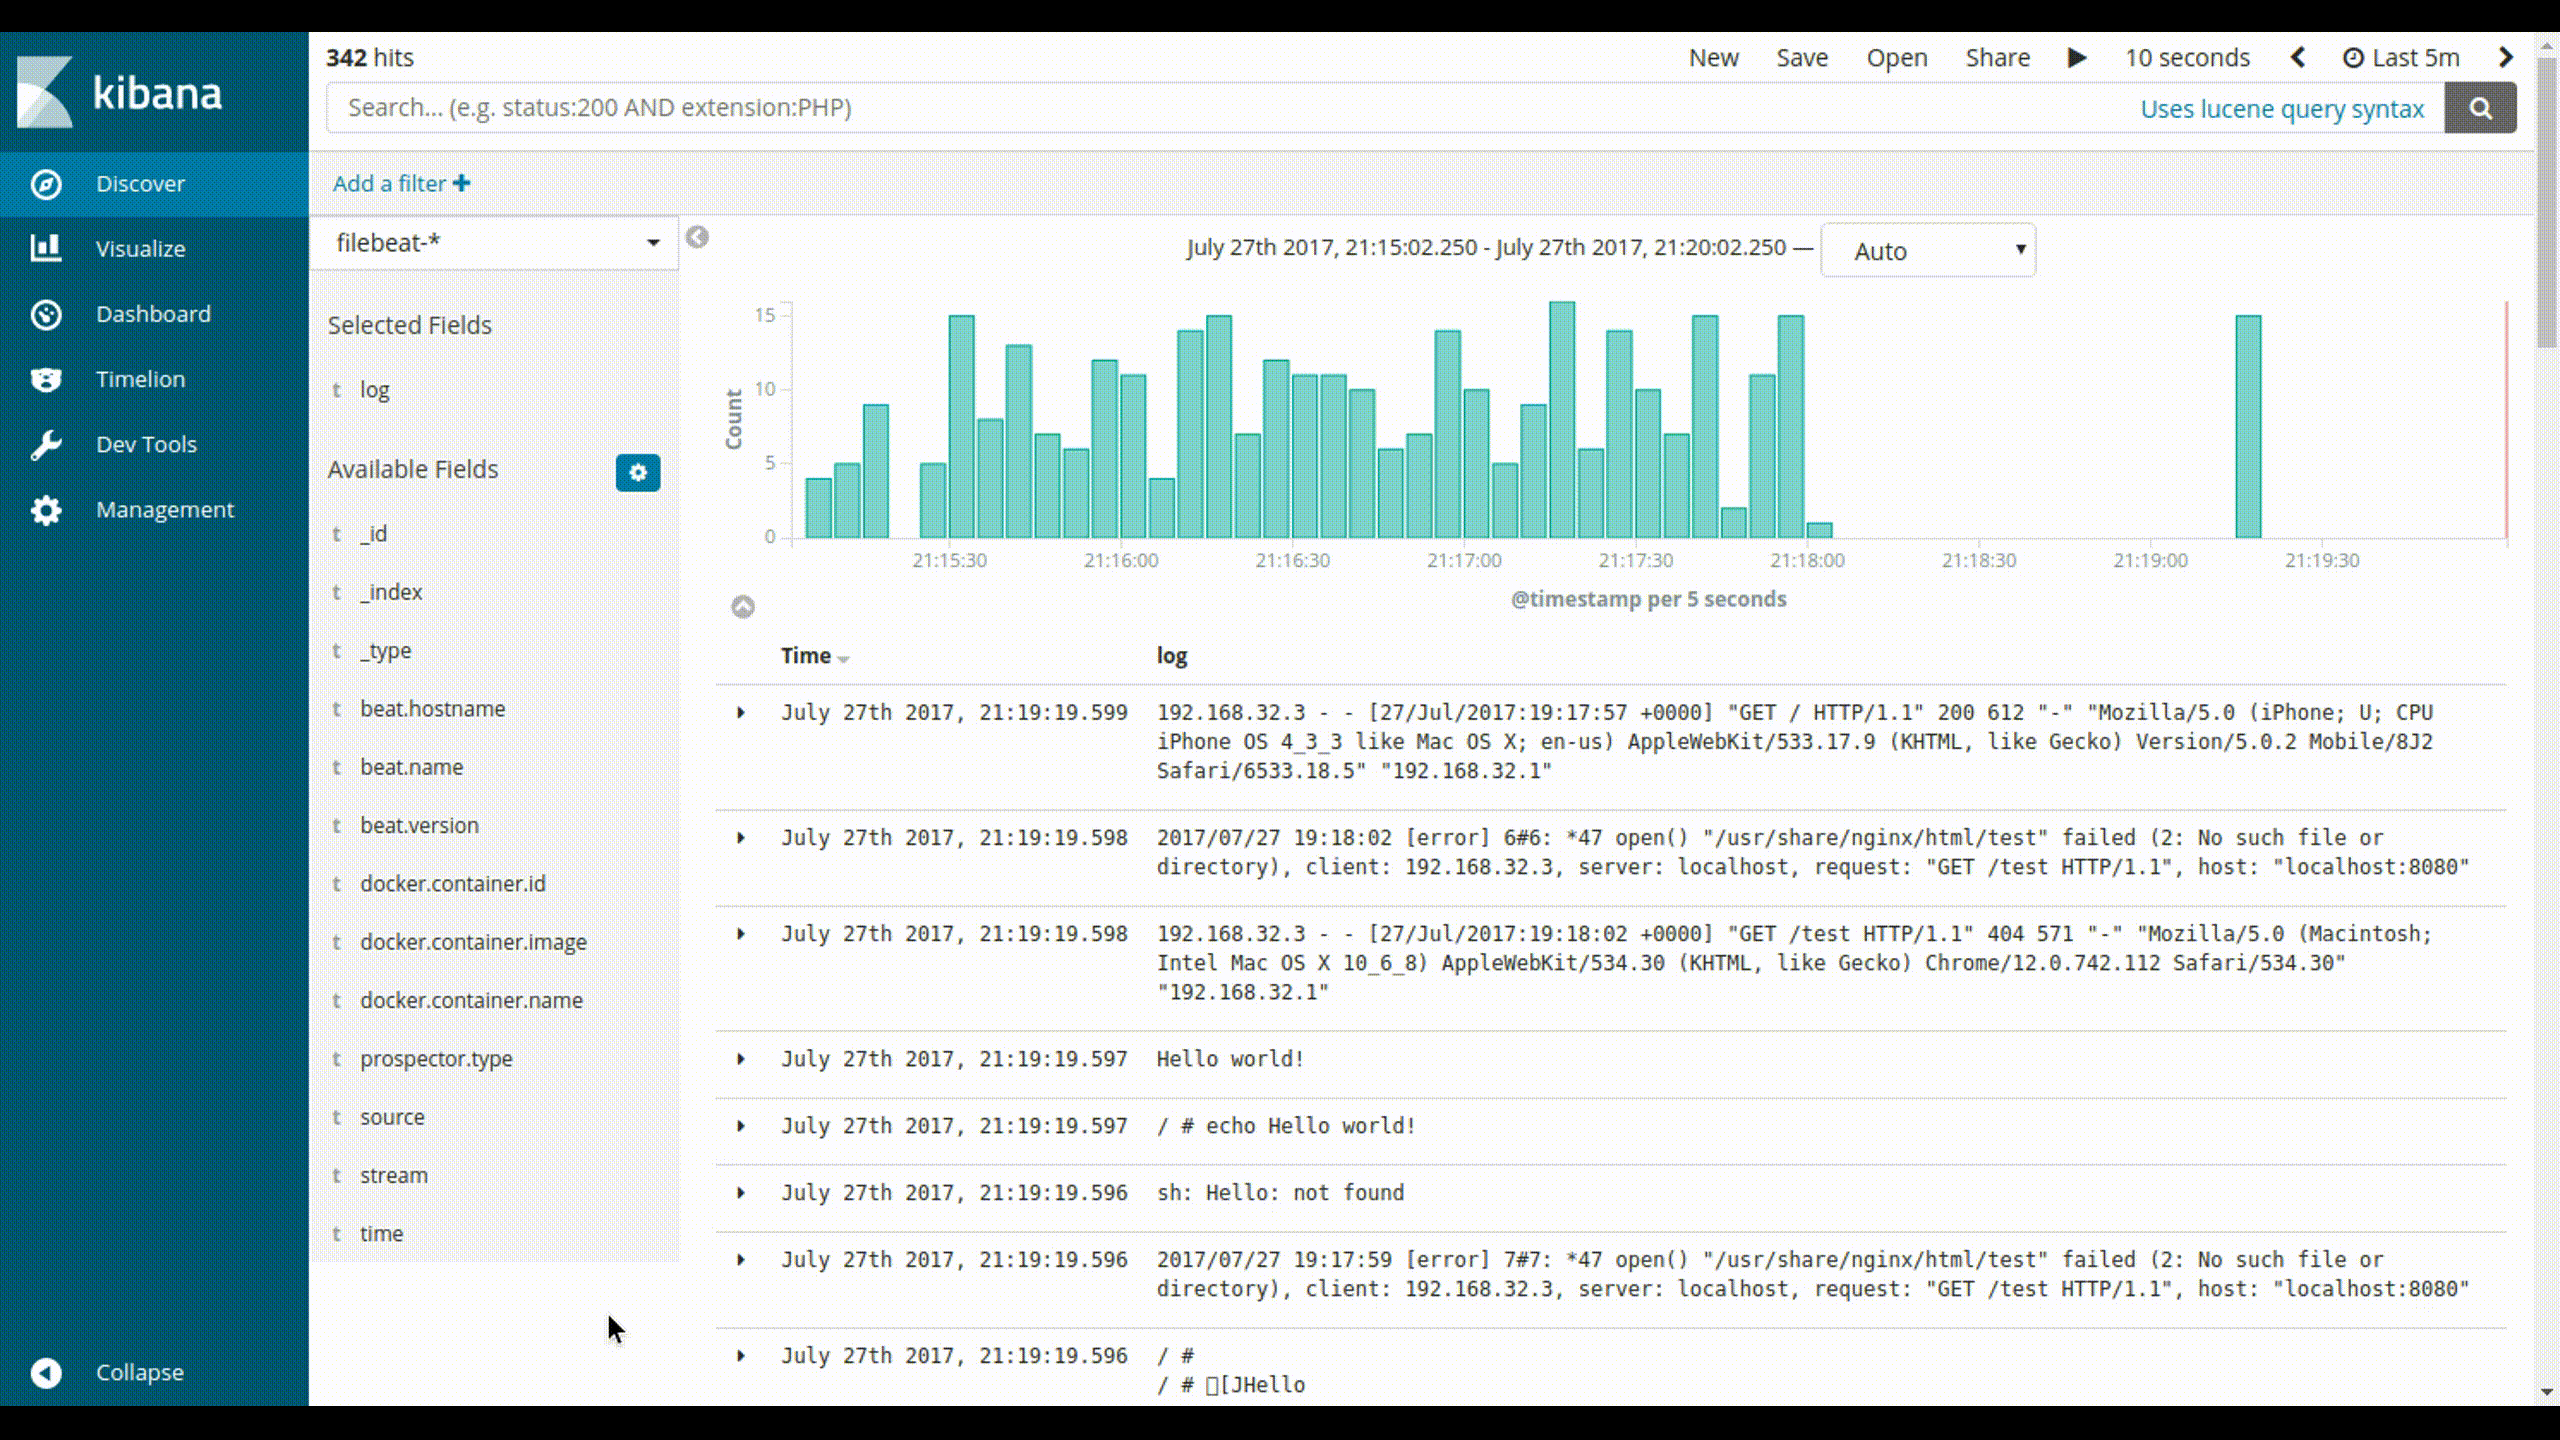Image resolution: width=2560 pixels, height=1440 pixels.
Task: Click the auto-refresh play button
Action: coord(2076,58)
